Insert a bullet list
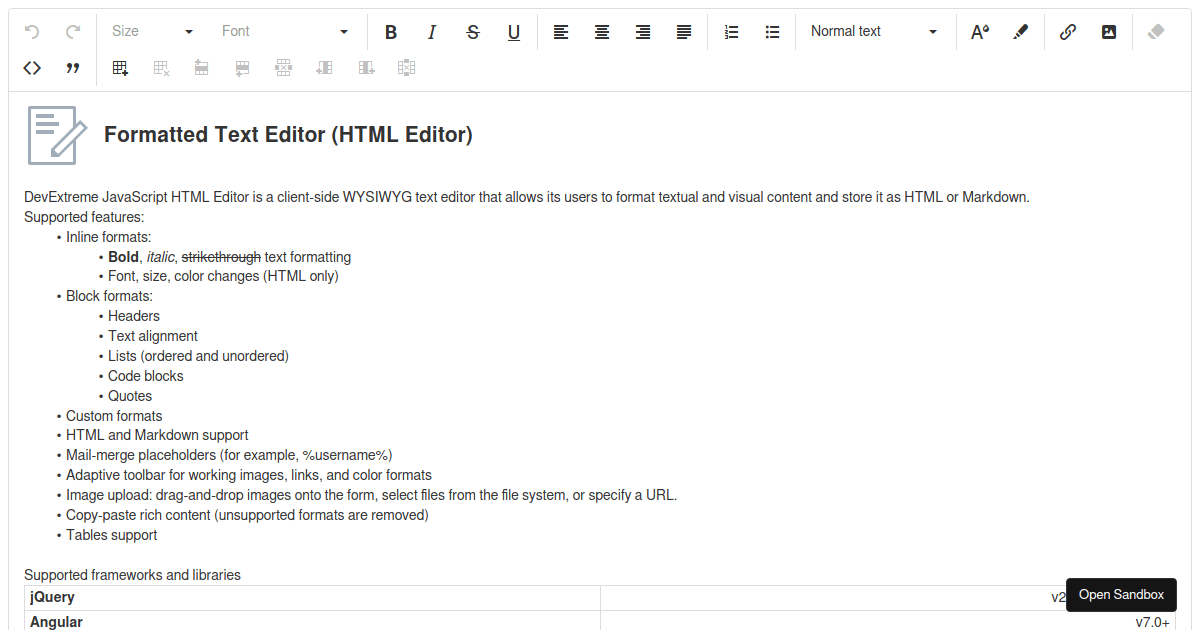 click(773, 32)
